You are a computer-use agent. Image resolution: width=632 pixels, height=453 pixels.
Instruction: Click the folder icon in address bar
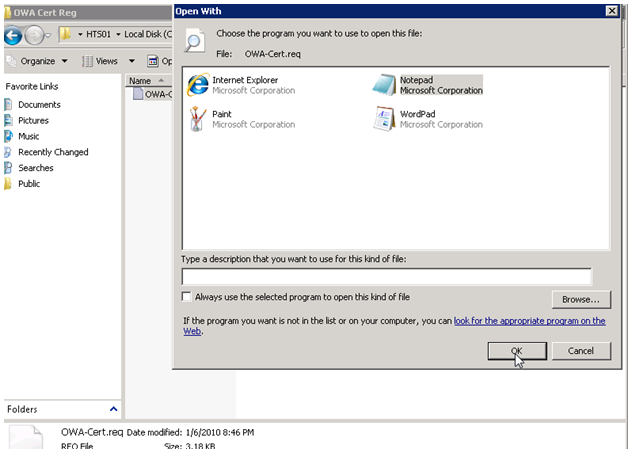coord(65,34)
